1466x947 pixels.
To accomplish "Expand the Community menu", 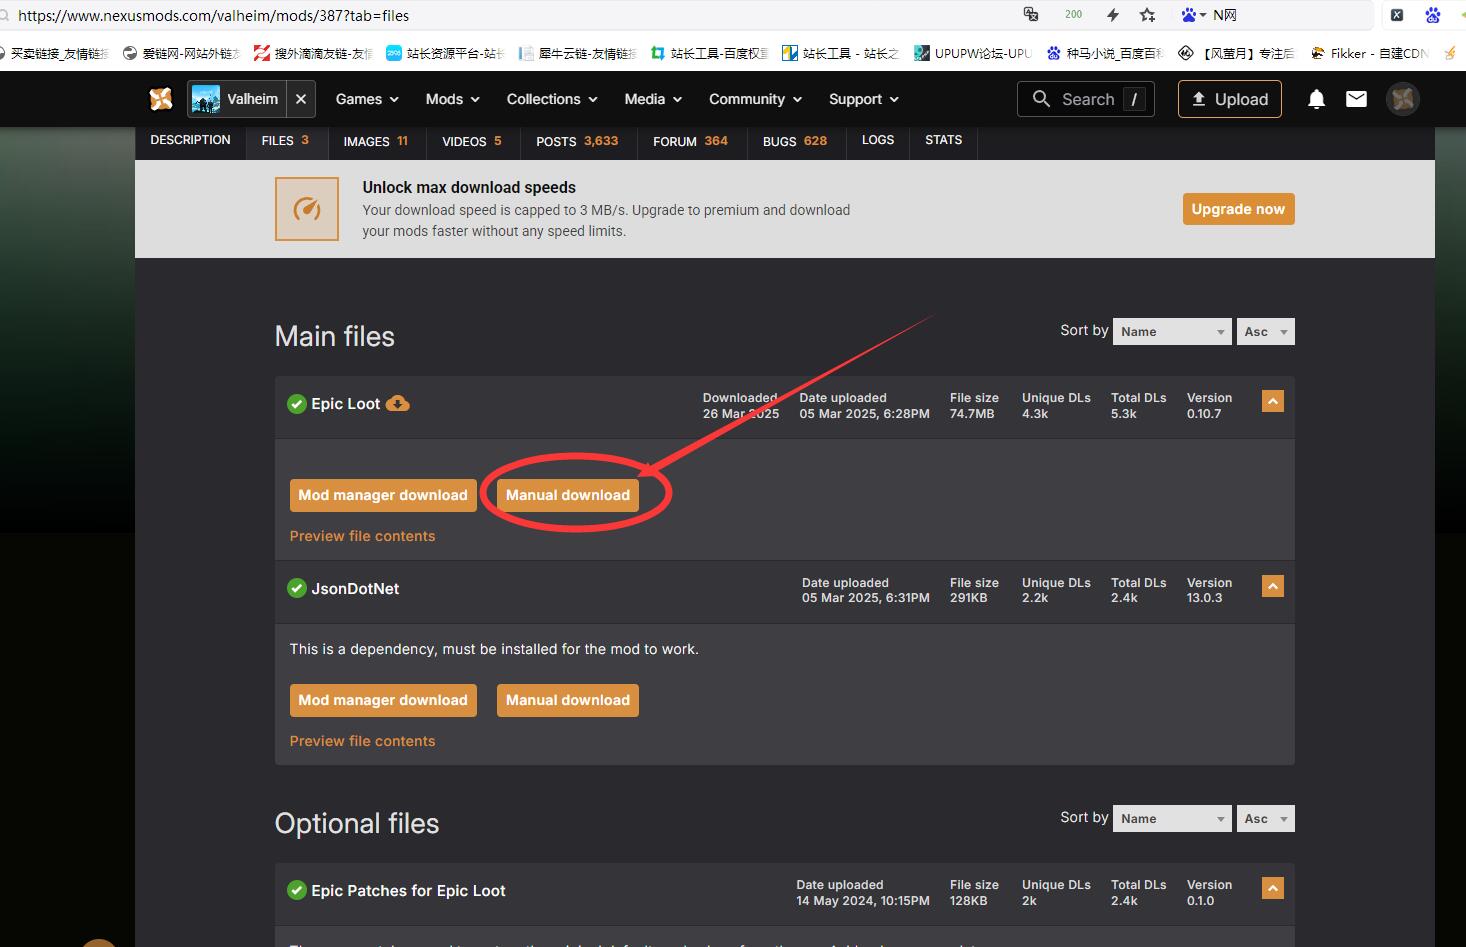I will tap(755, 99).
